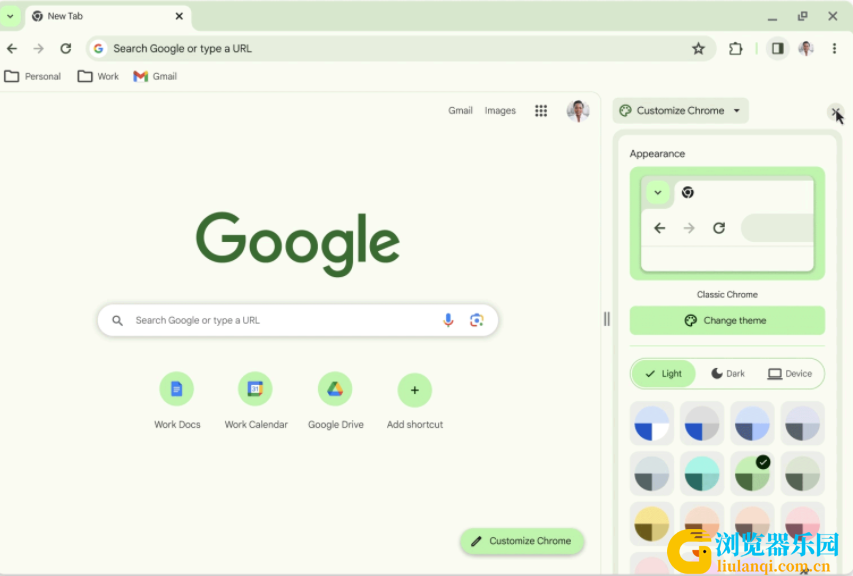This screenshot has height=576, width=853.
Task: Pick the sage grey-green color swatch
Action: pos(802,474)
